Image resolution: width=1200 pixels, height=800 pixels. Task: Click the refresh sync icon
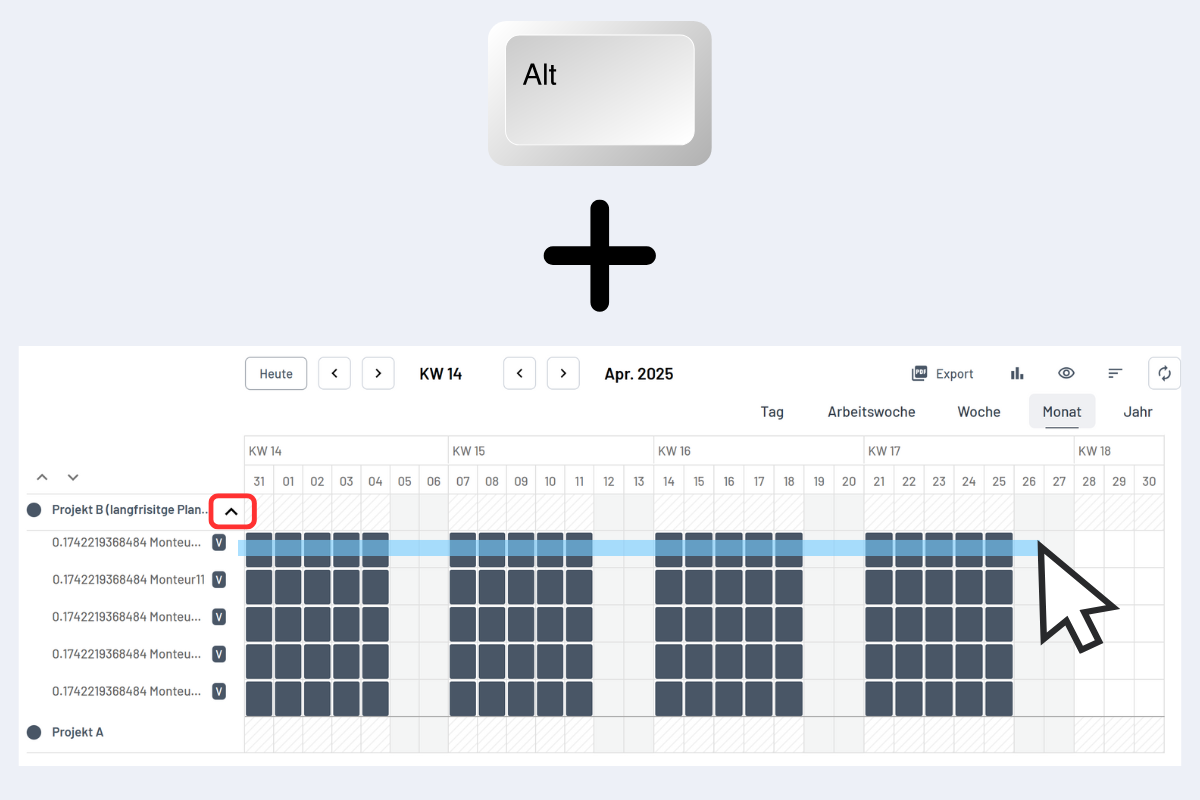pyautogui.click(x=1164, y=373)
